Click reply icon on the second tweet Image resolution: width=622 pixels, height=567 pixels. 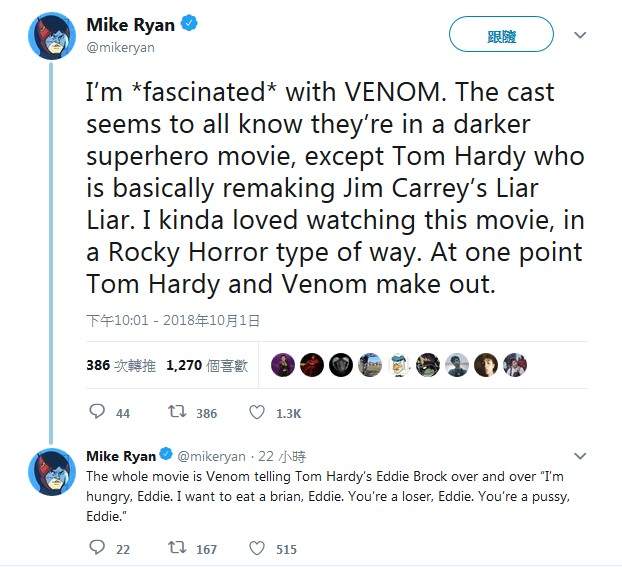[x=97, y=548]
